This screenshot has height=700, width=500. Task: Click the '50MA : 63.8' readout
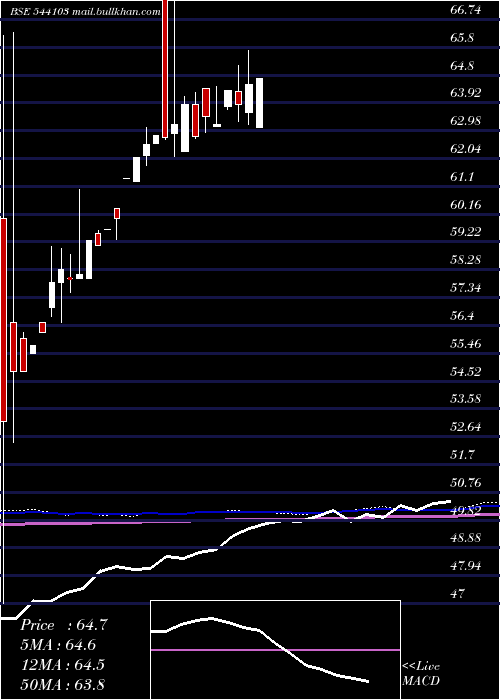62,684
